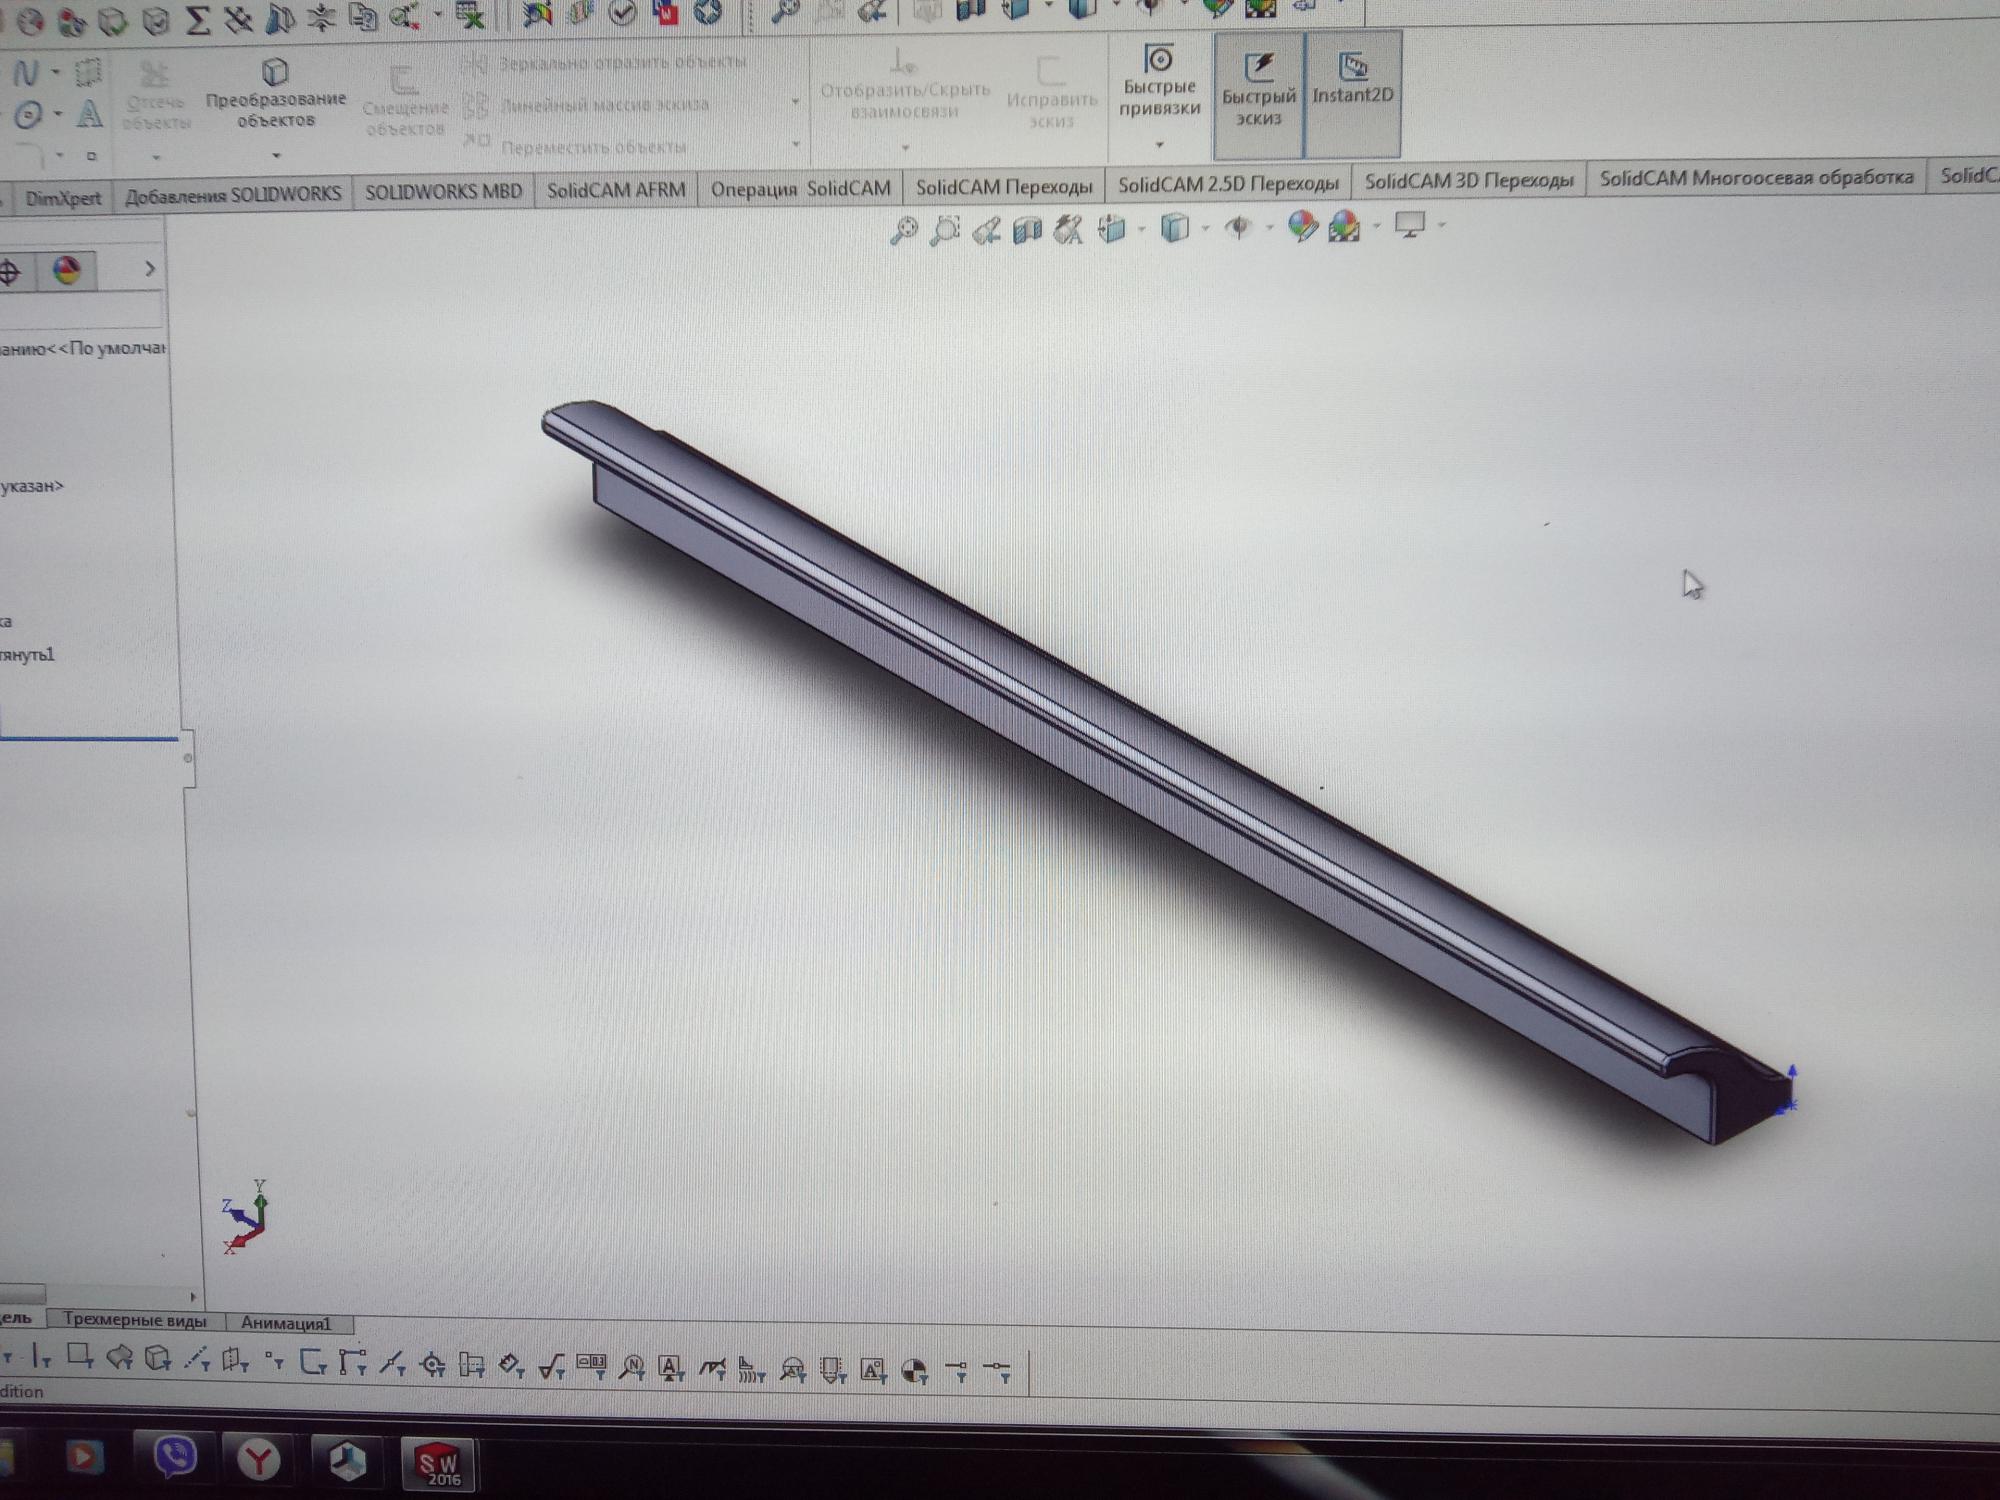Image resolution: width=2000 pixels, height=1500 pixels.
Task: Expand feature manager tabs chevron arrow
Action: click(x=150, y=269)
